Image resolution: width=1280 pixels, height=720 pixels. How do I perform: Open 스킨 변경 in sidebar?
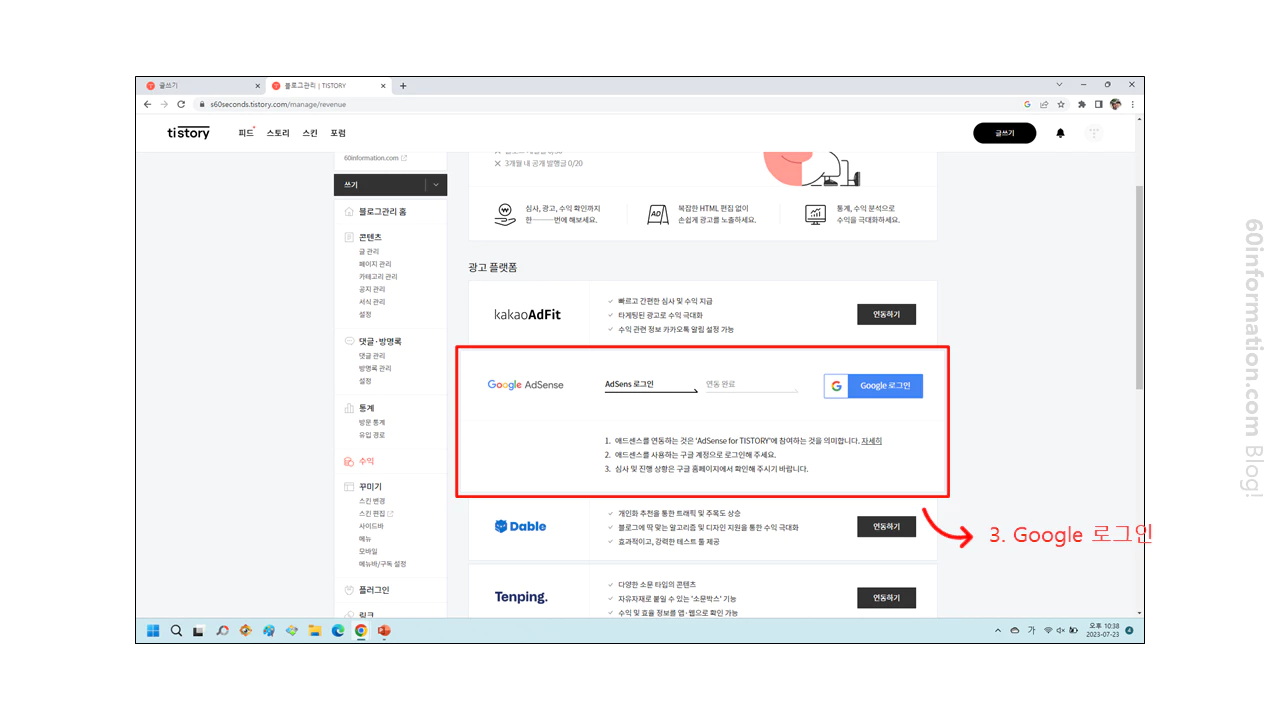pos(372,500)
